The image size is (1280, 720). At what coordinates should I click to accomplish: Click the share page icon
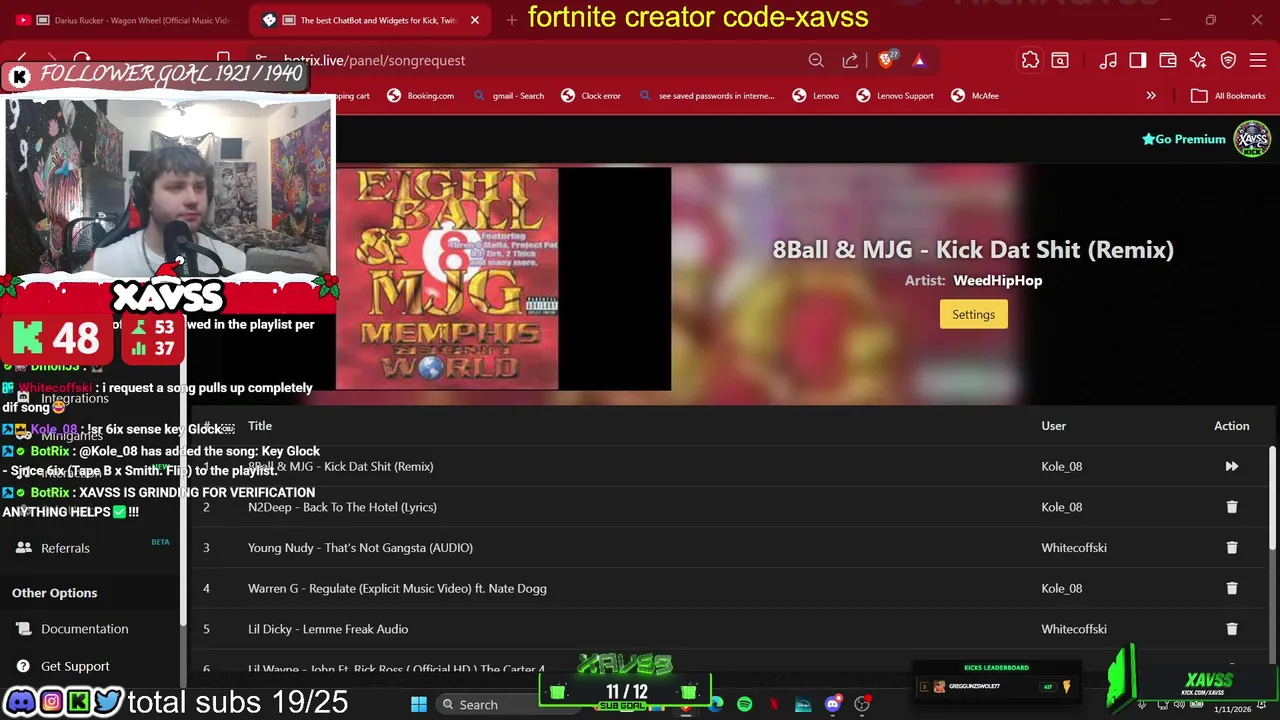point(850,60)
